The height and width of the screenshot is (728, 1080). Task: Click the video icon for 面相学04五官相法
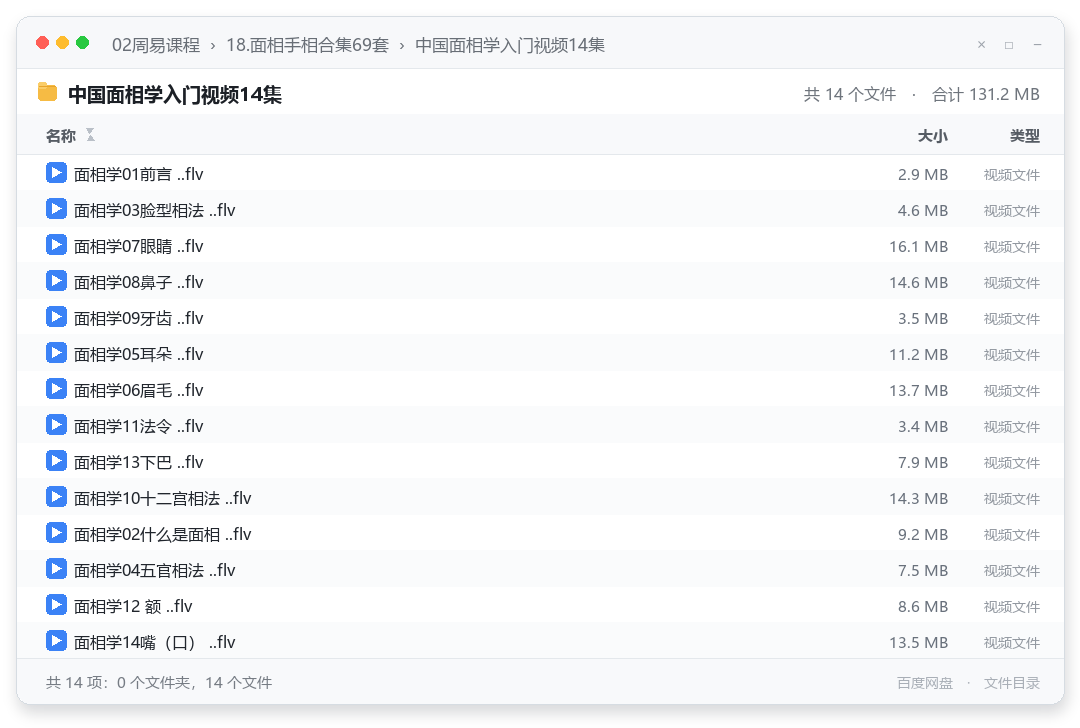coord(56,569)
